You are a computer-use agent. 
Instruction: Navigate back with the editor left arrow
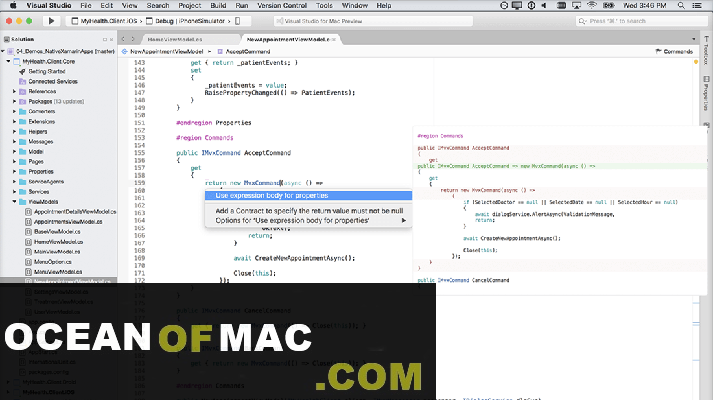(x=123, y=39)
